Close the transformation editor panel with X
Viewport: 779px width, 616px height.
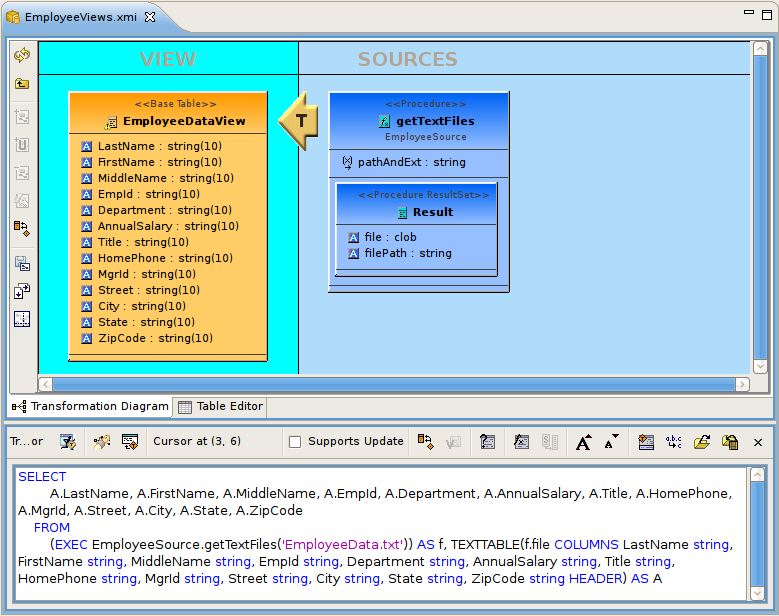click(x=758, y=442)
